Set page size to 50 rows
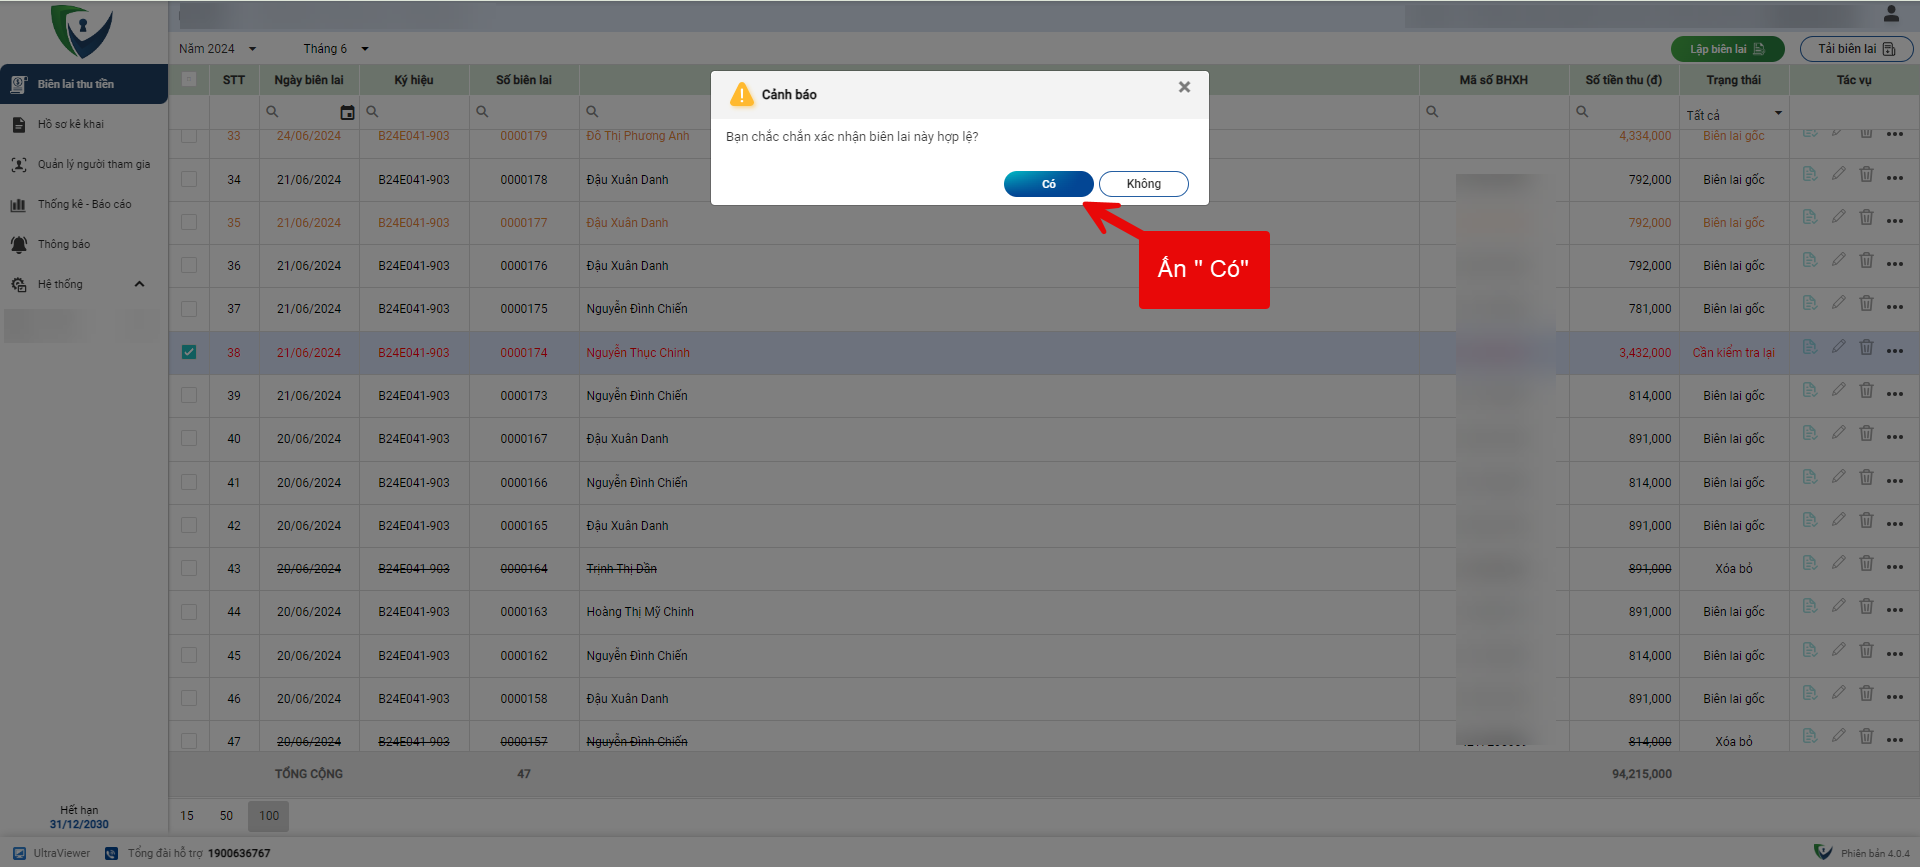Viewport: 1920px width, 867px height. (x=226, y=816)
